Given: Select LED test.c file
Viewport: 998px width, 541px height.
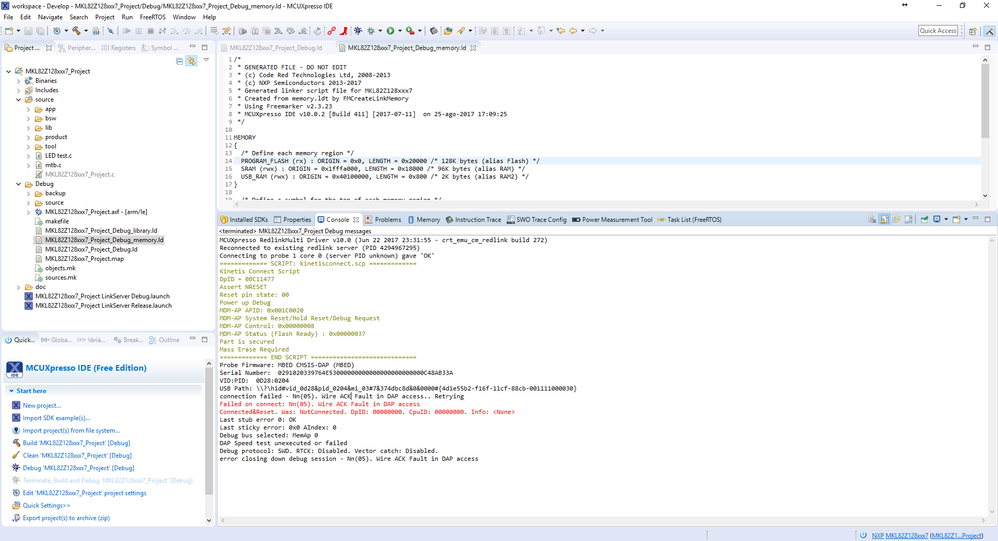Looking at the screenshot, I should pyautogui.click(x=58, y=156).
